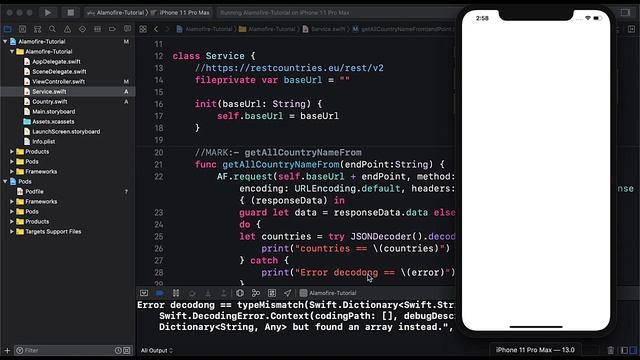This screenshot has height=360, width=640.
Task: Open the Test navigator diamond icon
Action: 82,29
